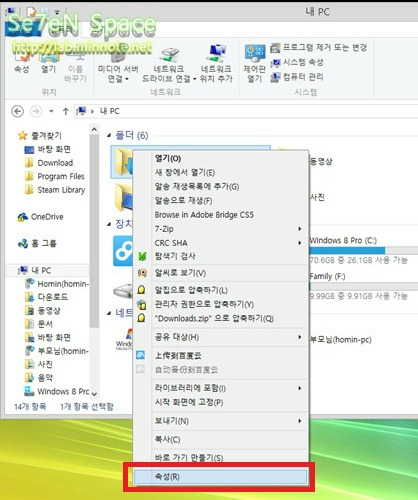Expand the CRC SHA submenu

(x=220, y=243)
